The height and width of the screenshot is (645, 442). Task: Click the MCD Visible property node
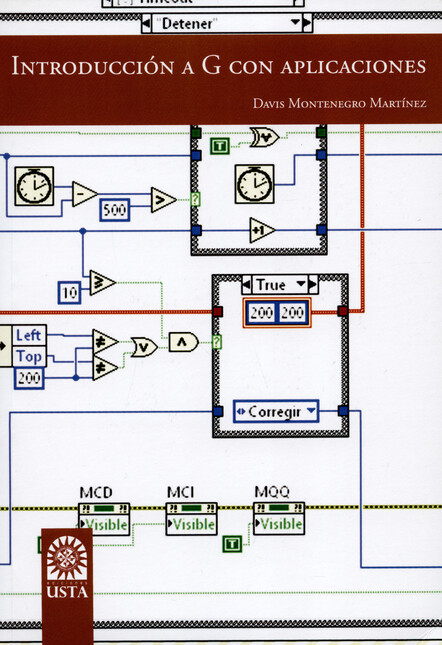point(104,519)
